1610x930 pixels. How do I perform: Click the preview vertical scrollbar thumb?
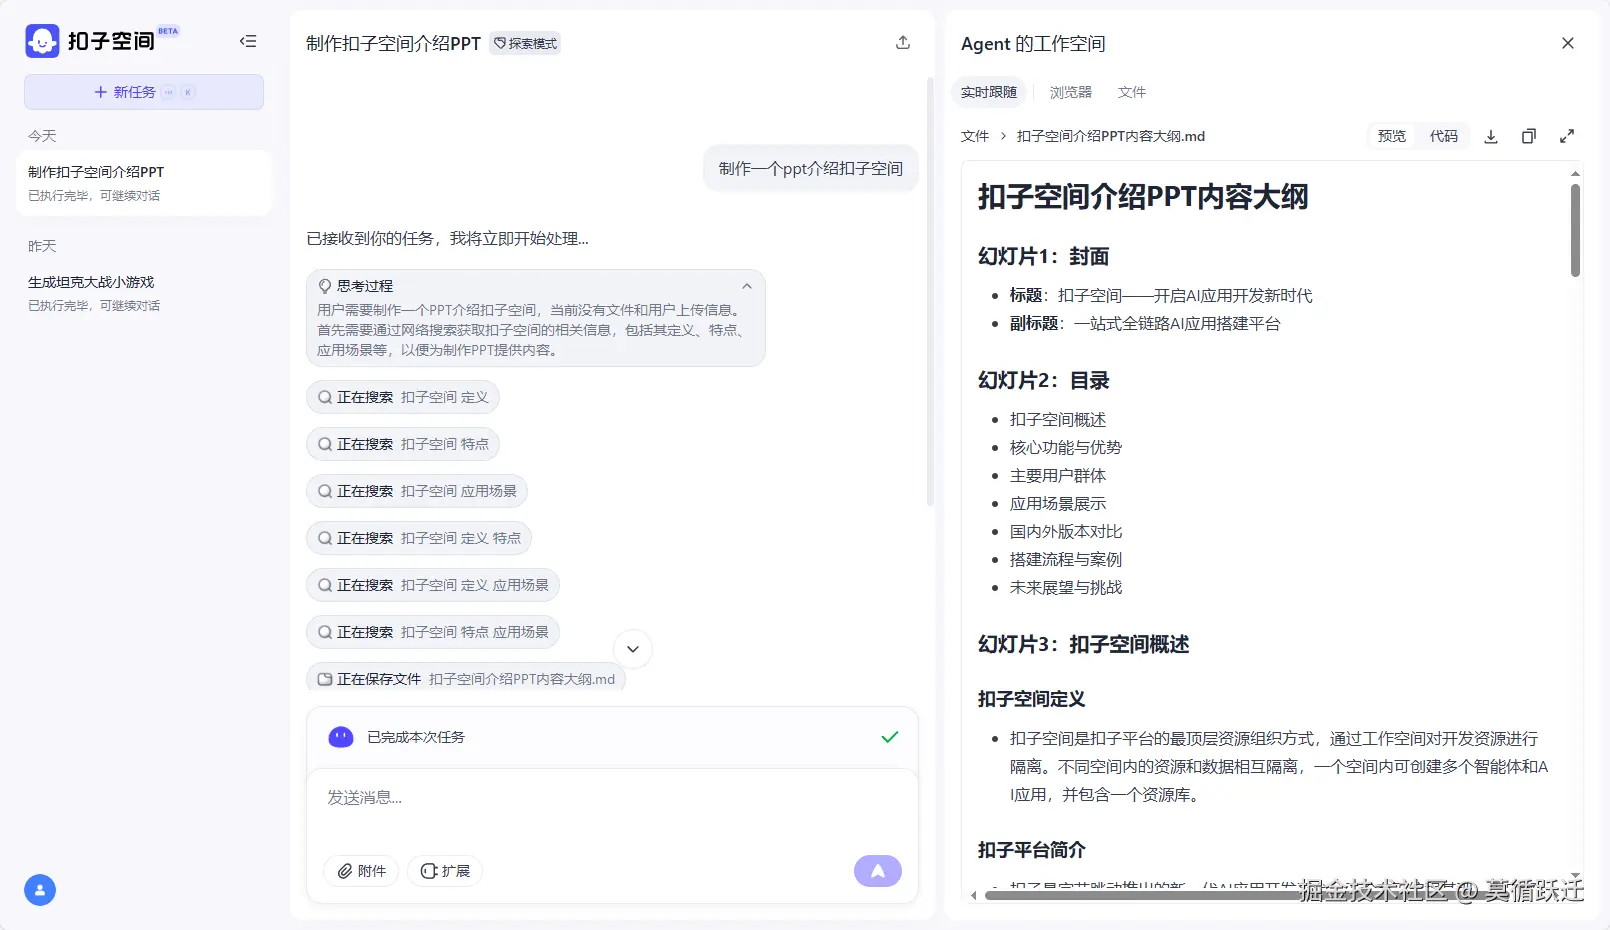click(1575, 231)
